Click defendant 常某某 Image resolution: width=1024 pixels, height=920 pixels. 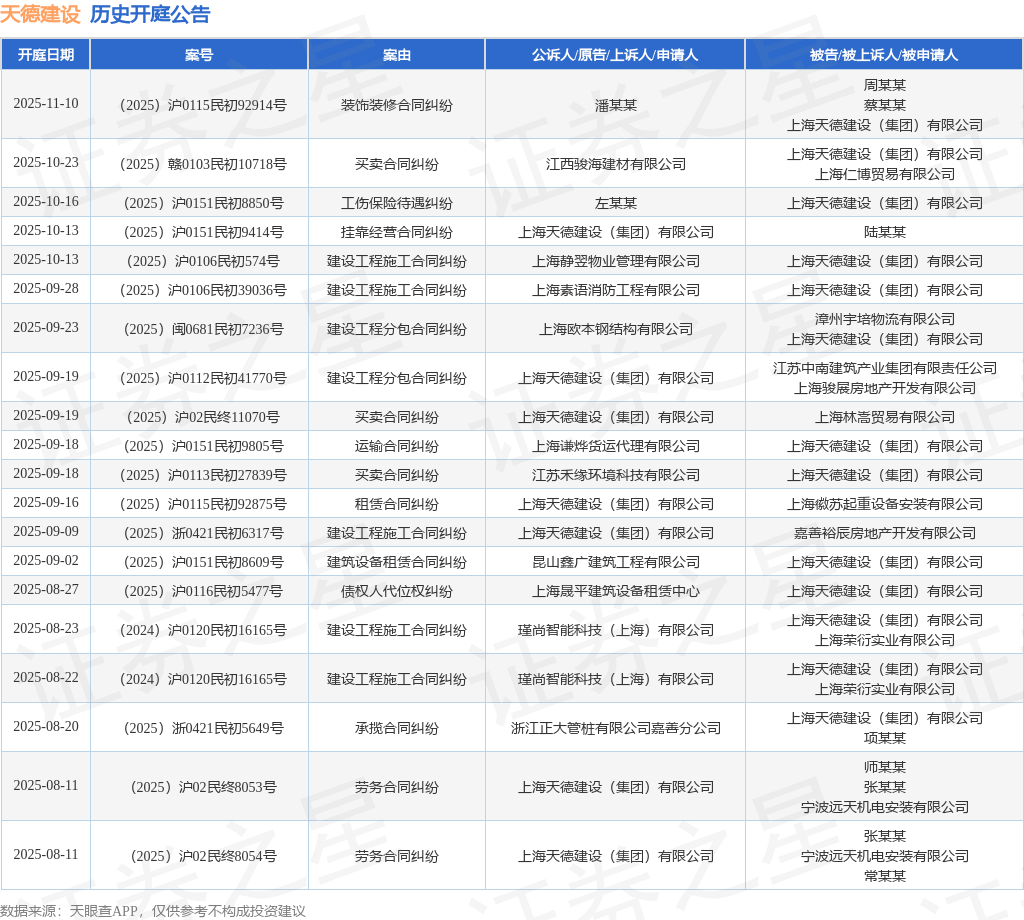[x=884, y=876]
